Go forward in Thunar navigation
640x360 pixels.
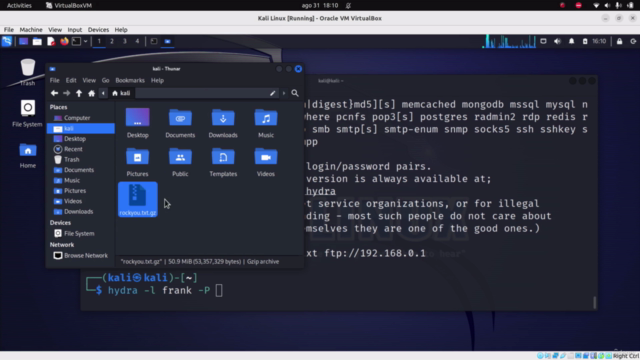[x=67, y=93]
